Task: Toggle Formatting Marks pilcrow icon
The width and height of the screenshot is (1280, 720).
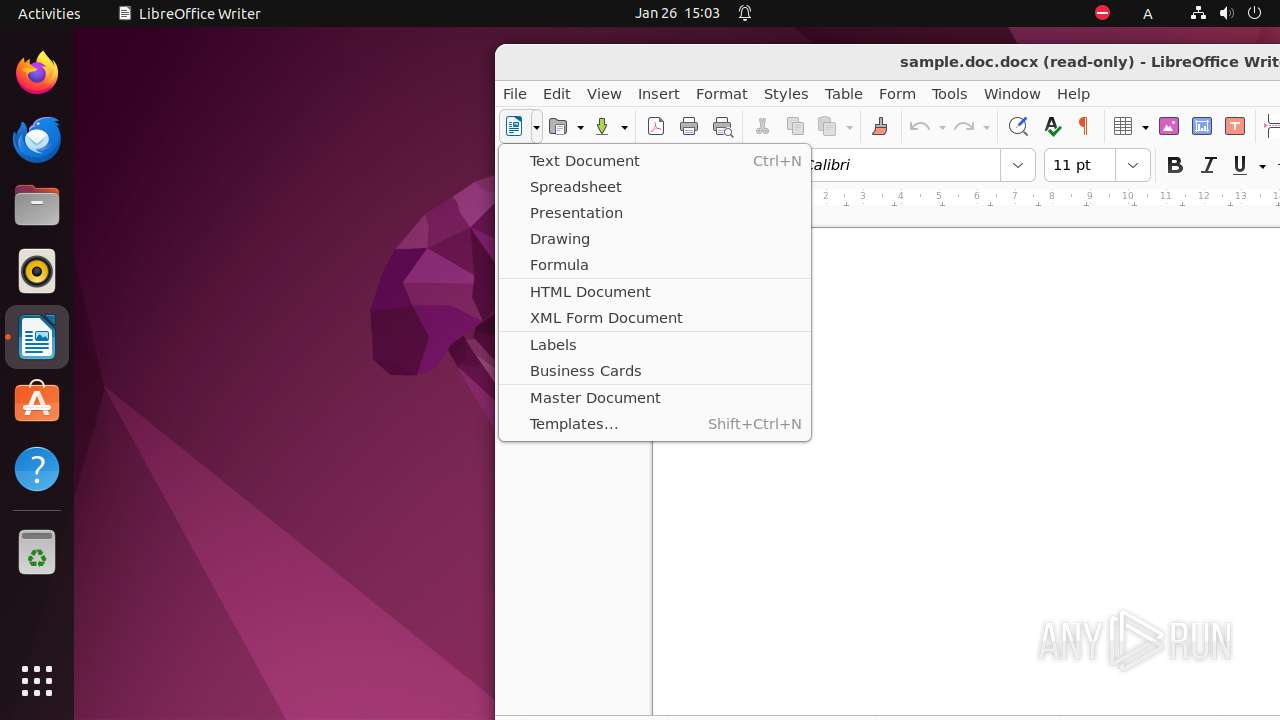Action: coord(1083,126)
